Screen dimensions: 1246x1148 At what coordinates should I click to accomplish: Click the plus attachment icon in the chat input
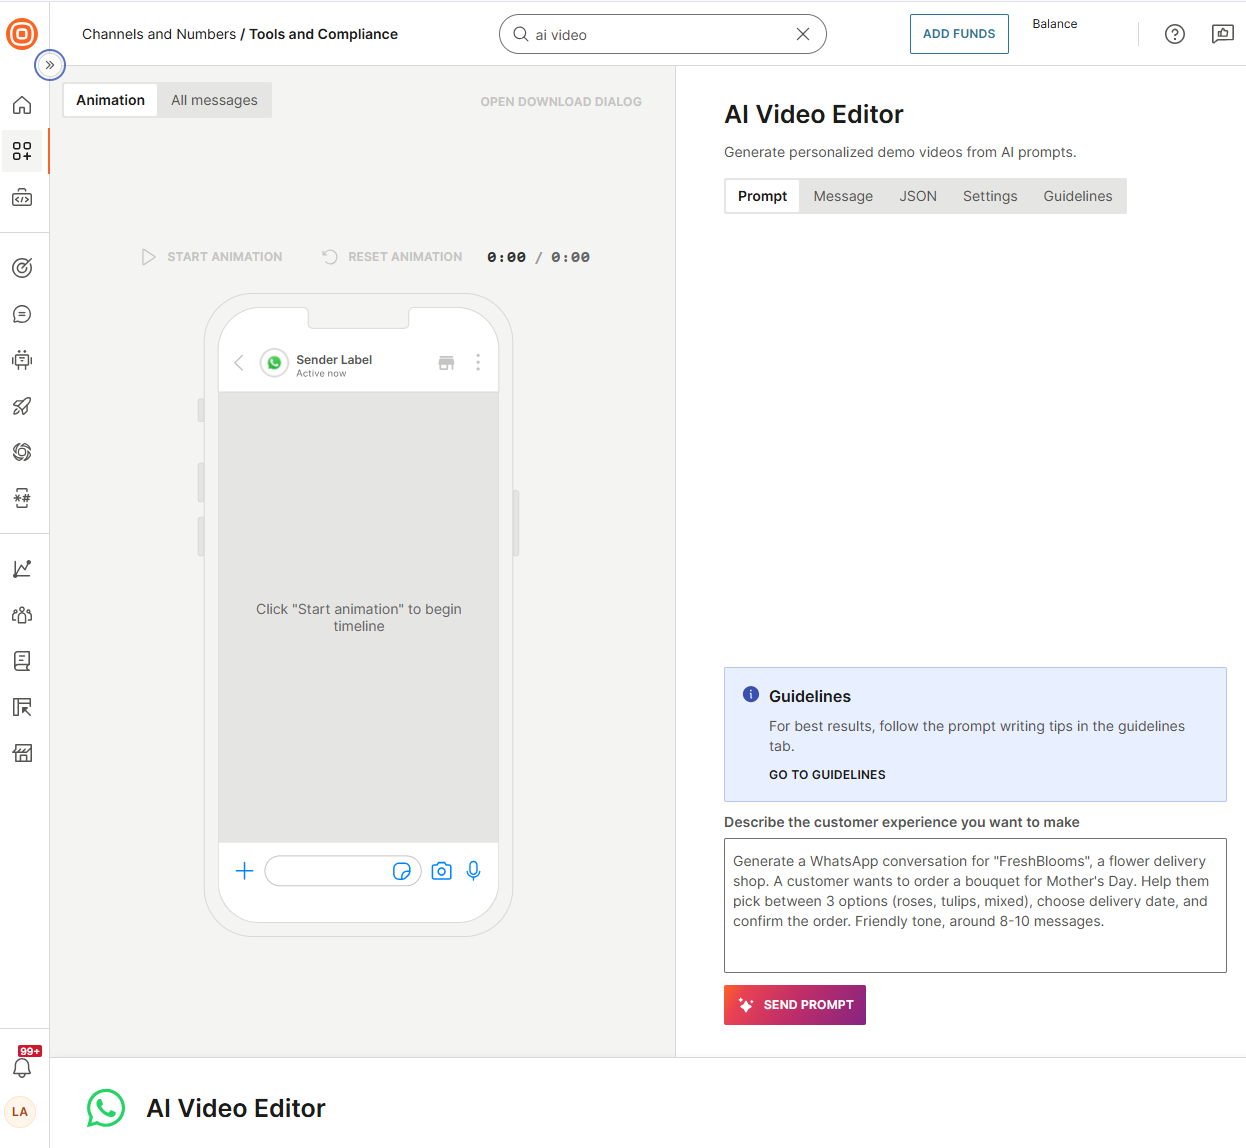[x=244, y=871]
